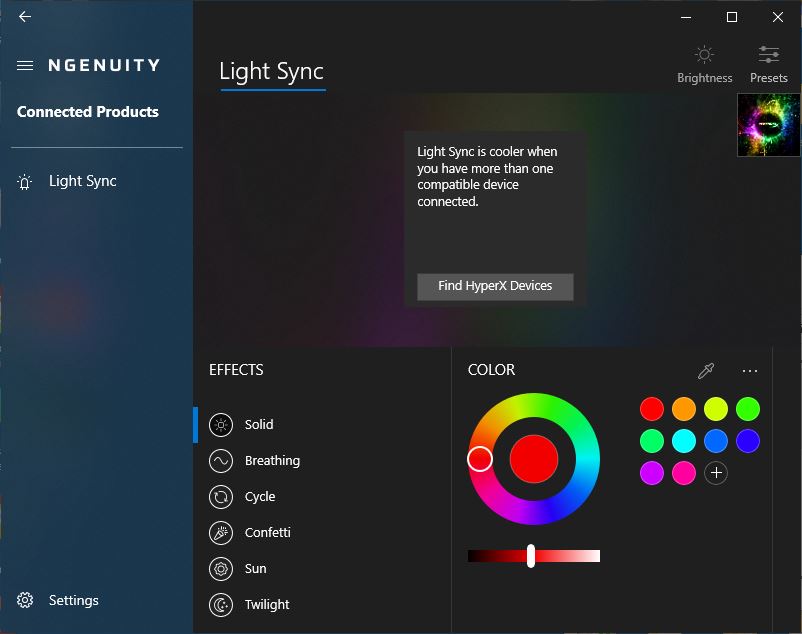Select the eyedropper color picker tool
This screenshot has width=802, height=634.
point(706,371)
